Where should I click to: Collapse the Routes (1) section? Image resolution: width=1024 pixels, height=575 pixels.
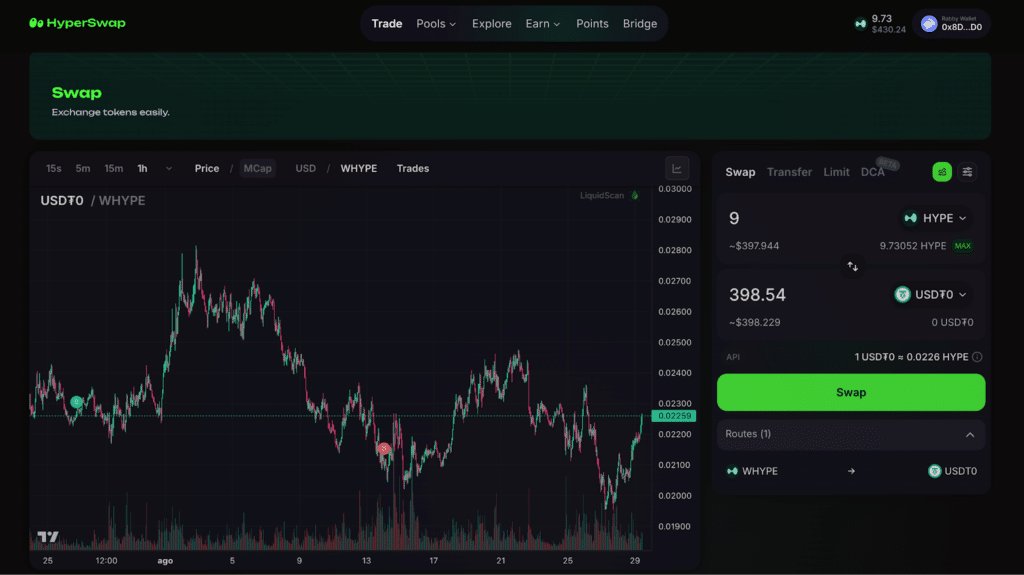[851, 435]
